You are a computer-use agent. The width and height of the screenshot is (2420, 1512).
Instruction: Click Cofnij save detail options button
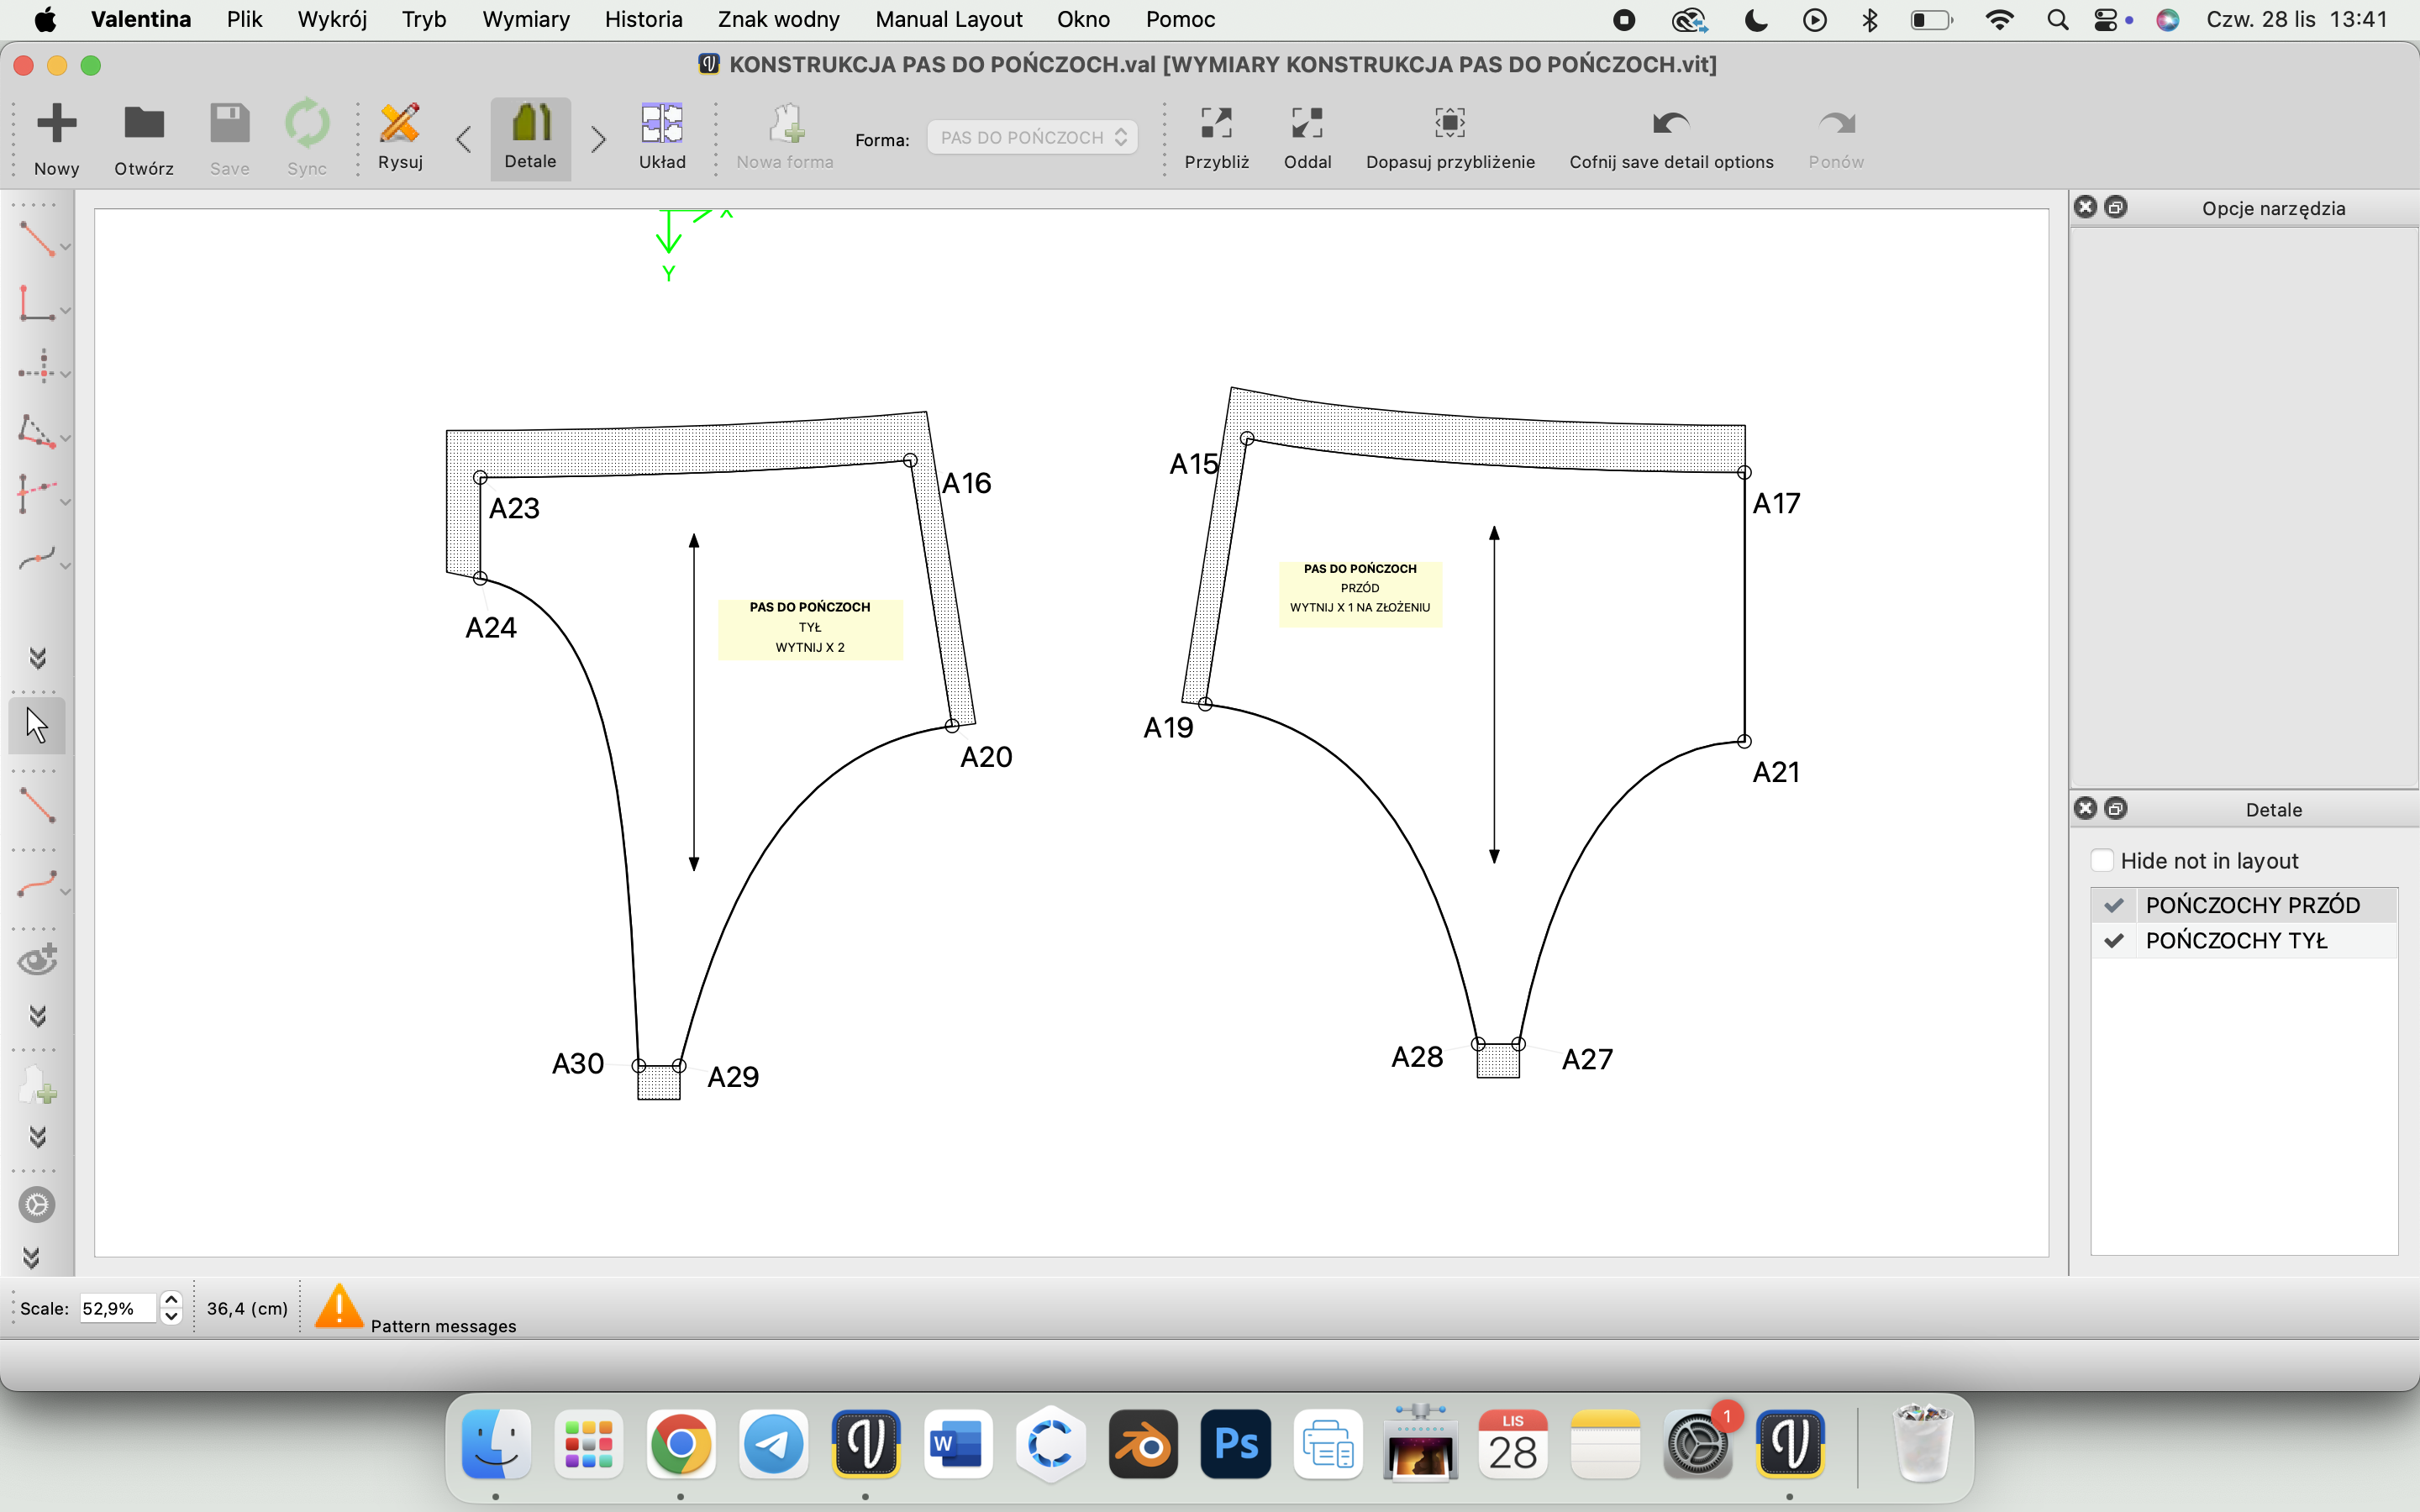[1670, 124]
